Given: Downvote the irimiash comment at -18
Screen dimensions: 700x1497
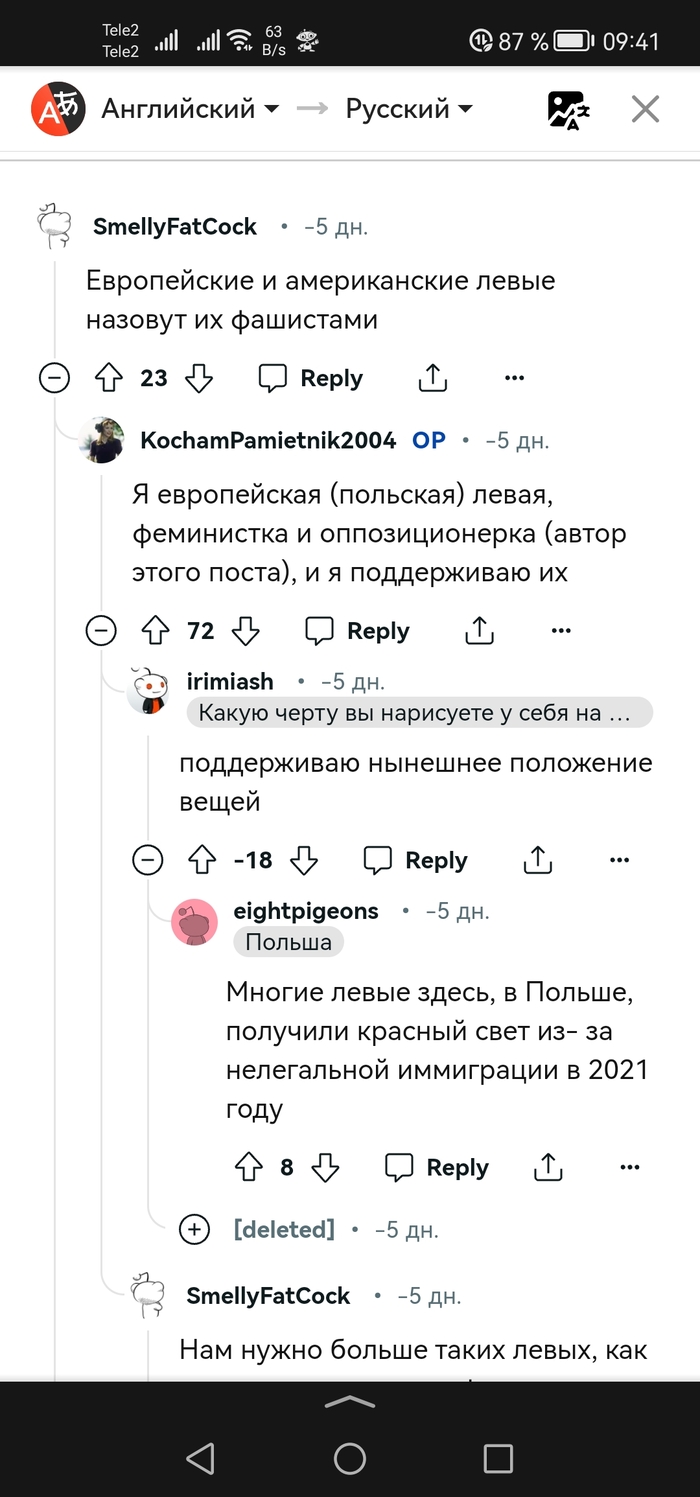Looking at the screenshot, I should (304, 860).
